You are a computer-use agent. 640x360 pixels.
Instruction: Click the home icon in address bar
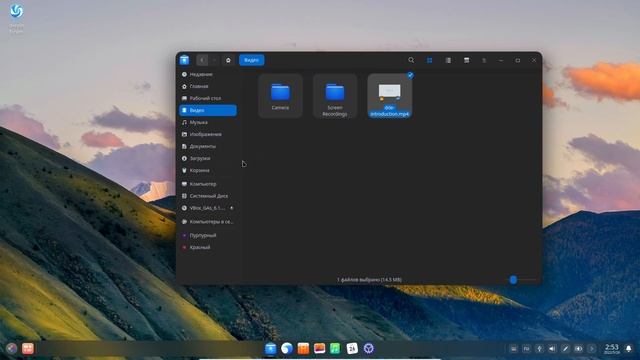pyautogui.click(x=228, y=60)
